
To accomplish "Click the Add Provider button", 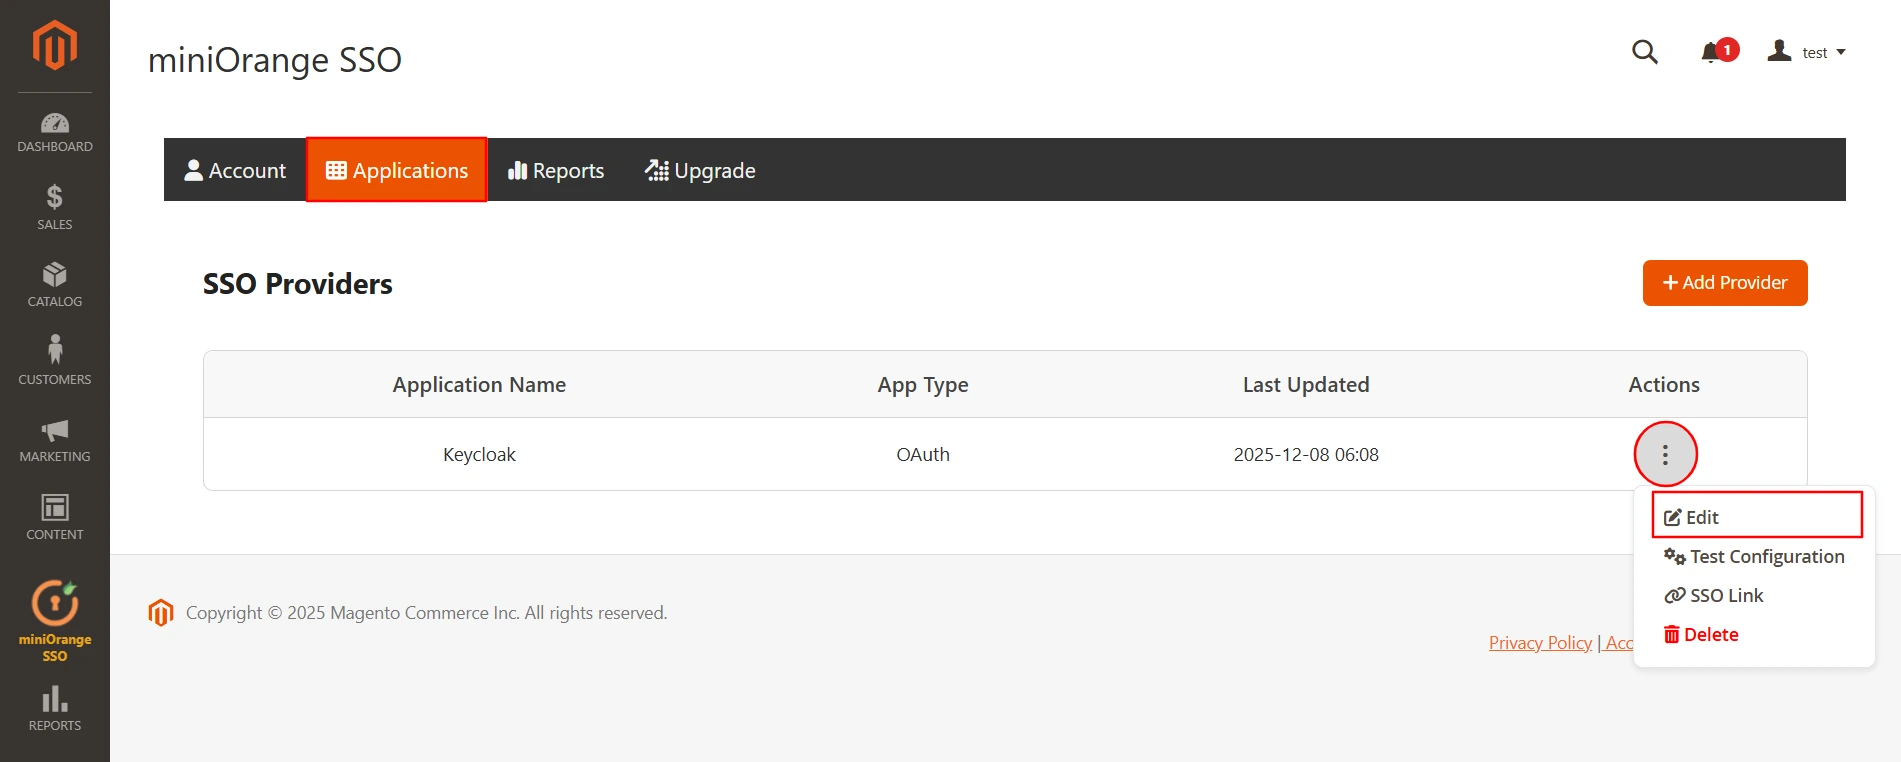I will click(1725, 283).
